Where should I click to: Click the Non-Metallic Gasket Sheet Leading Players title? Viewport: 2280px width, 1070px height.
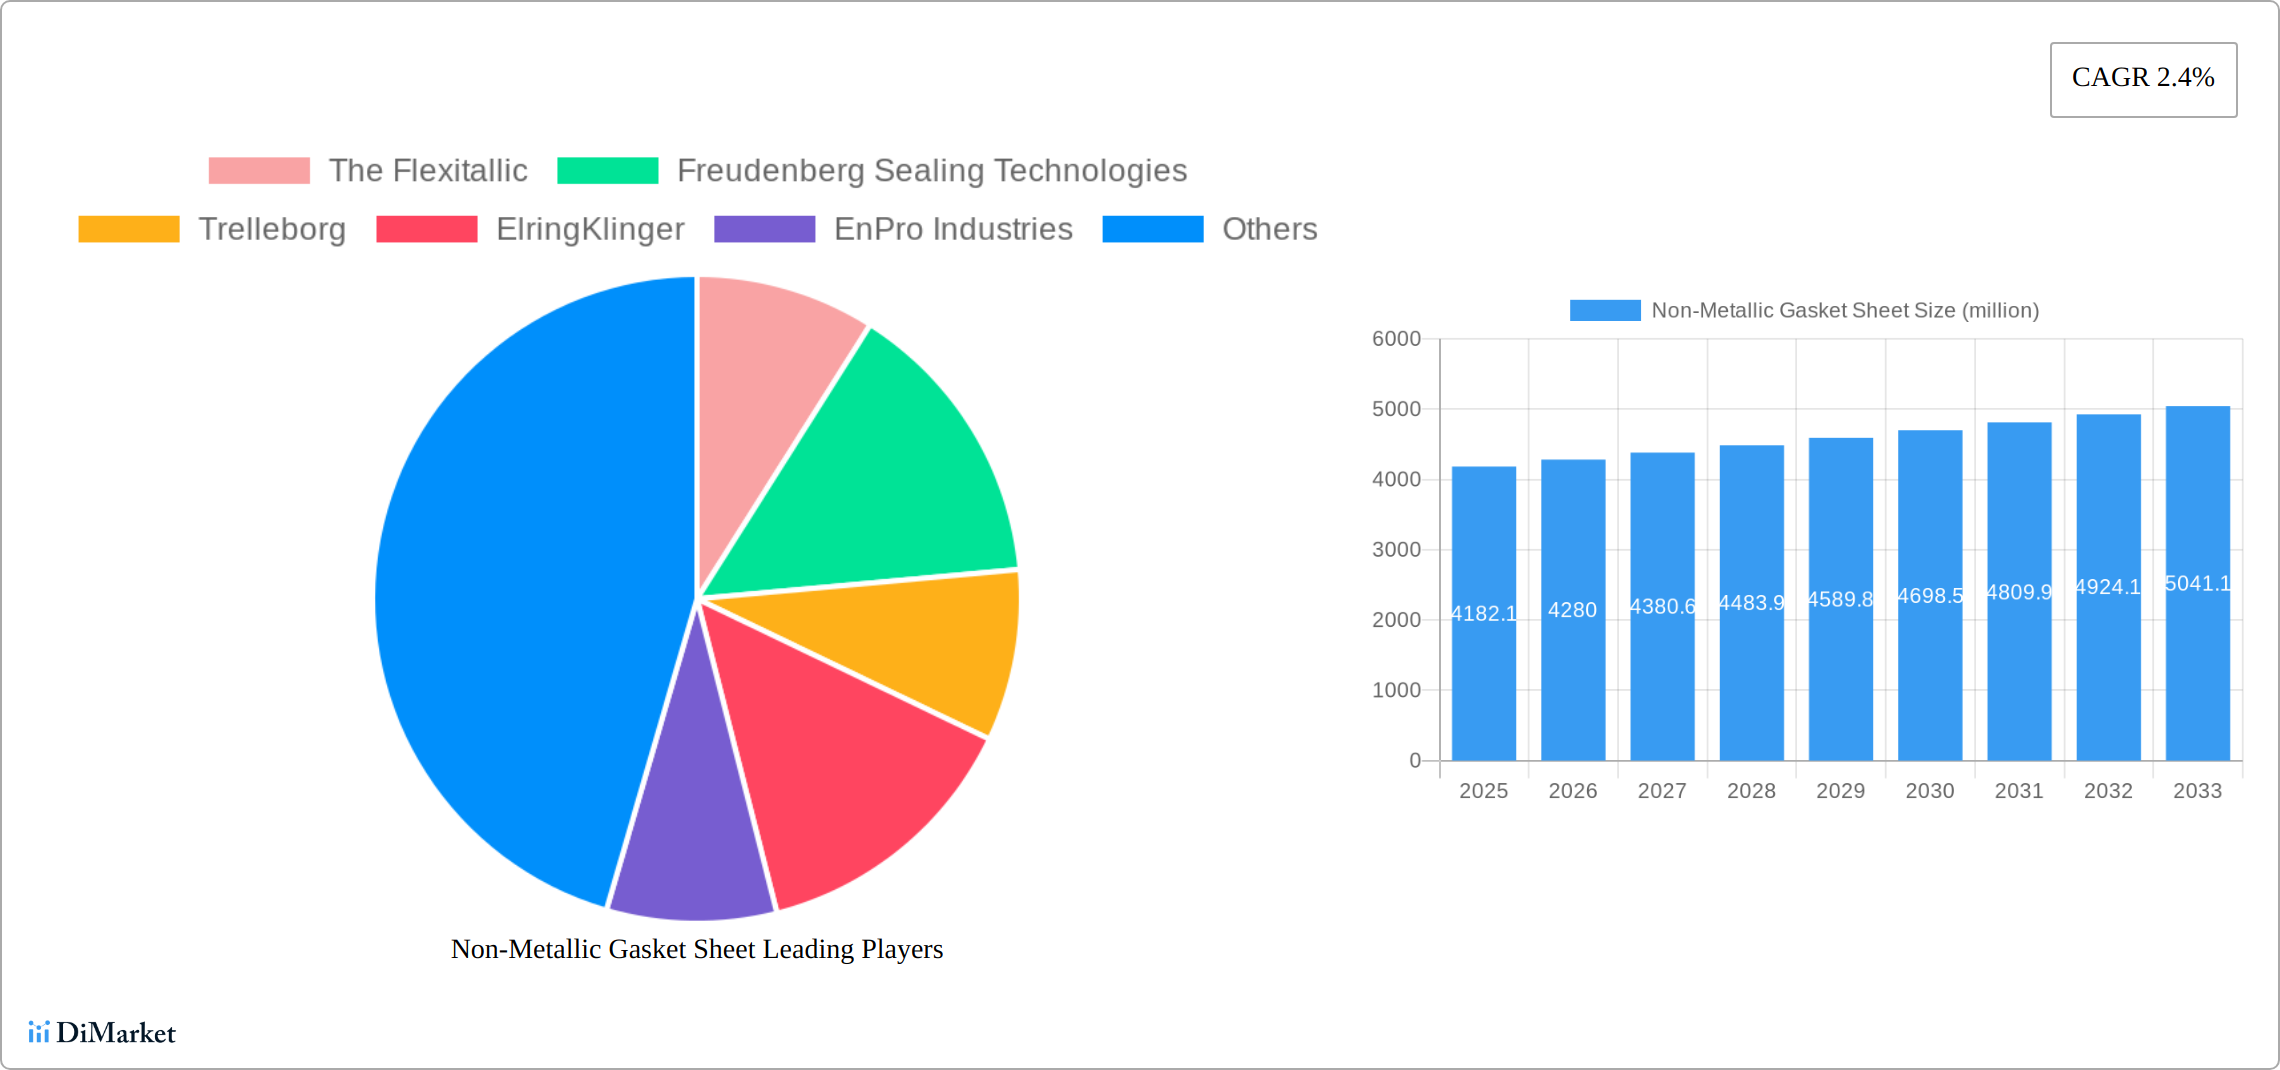[697, 949]
